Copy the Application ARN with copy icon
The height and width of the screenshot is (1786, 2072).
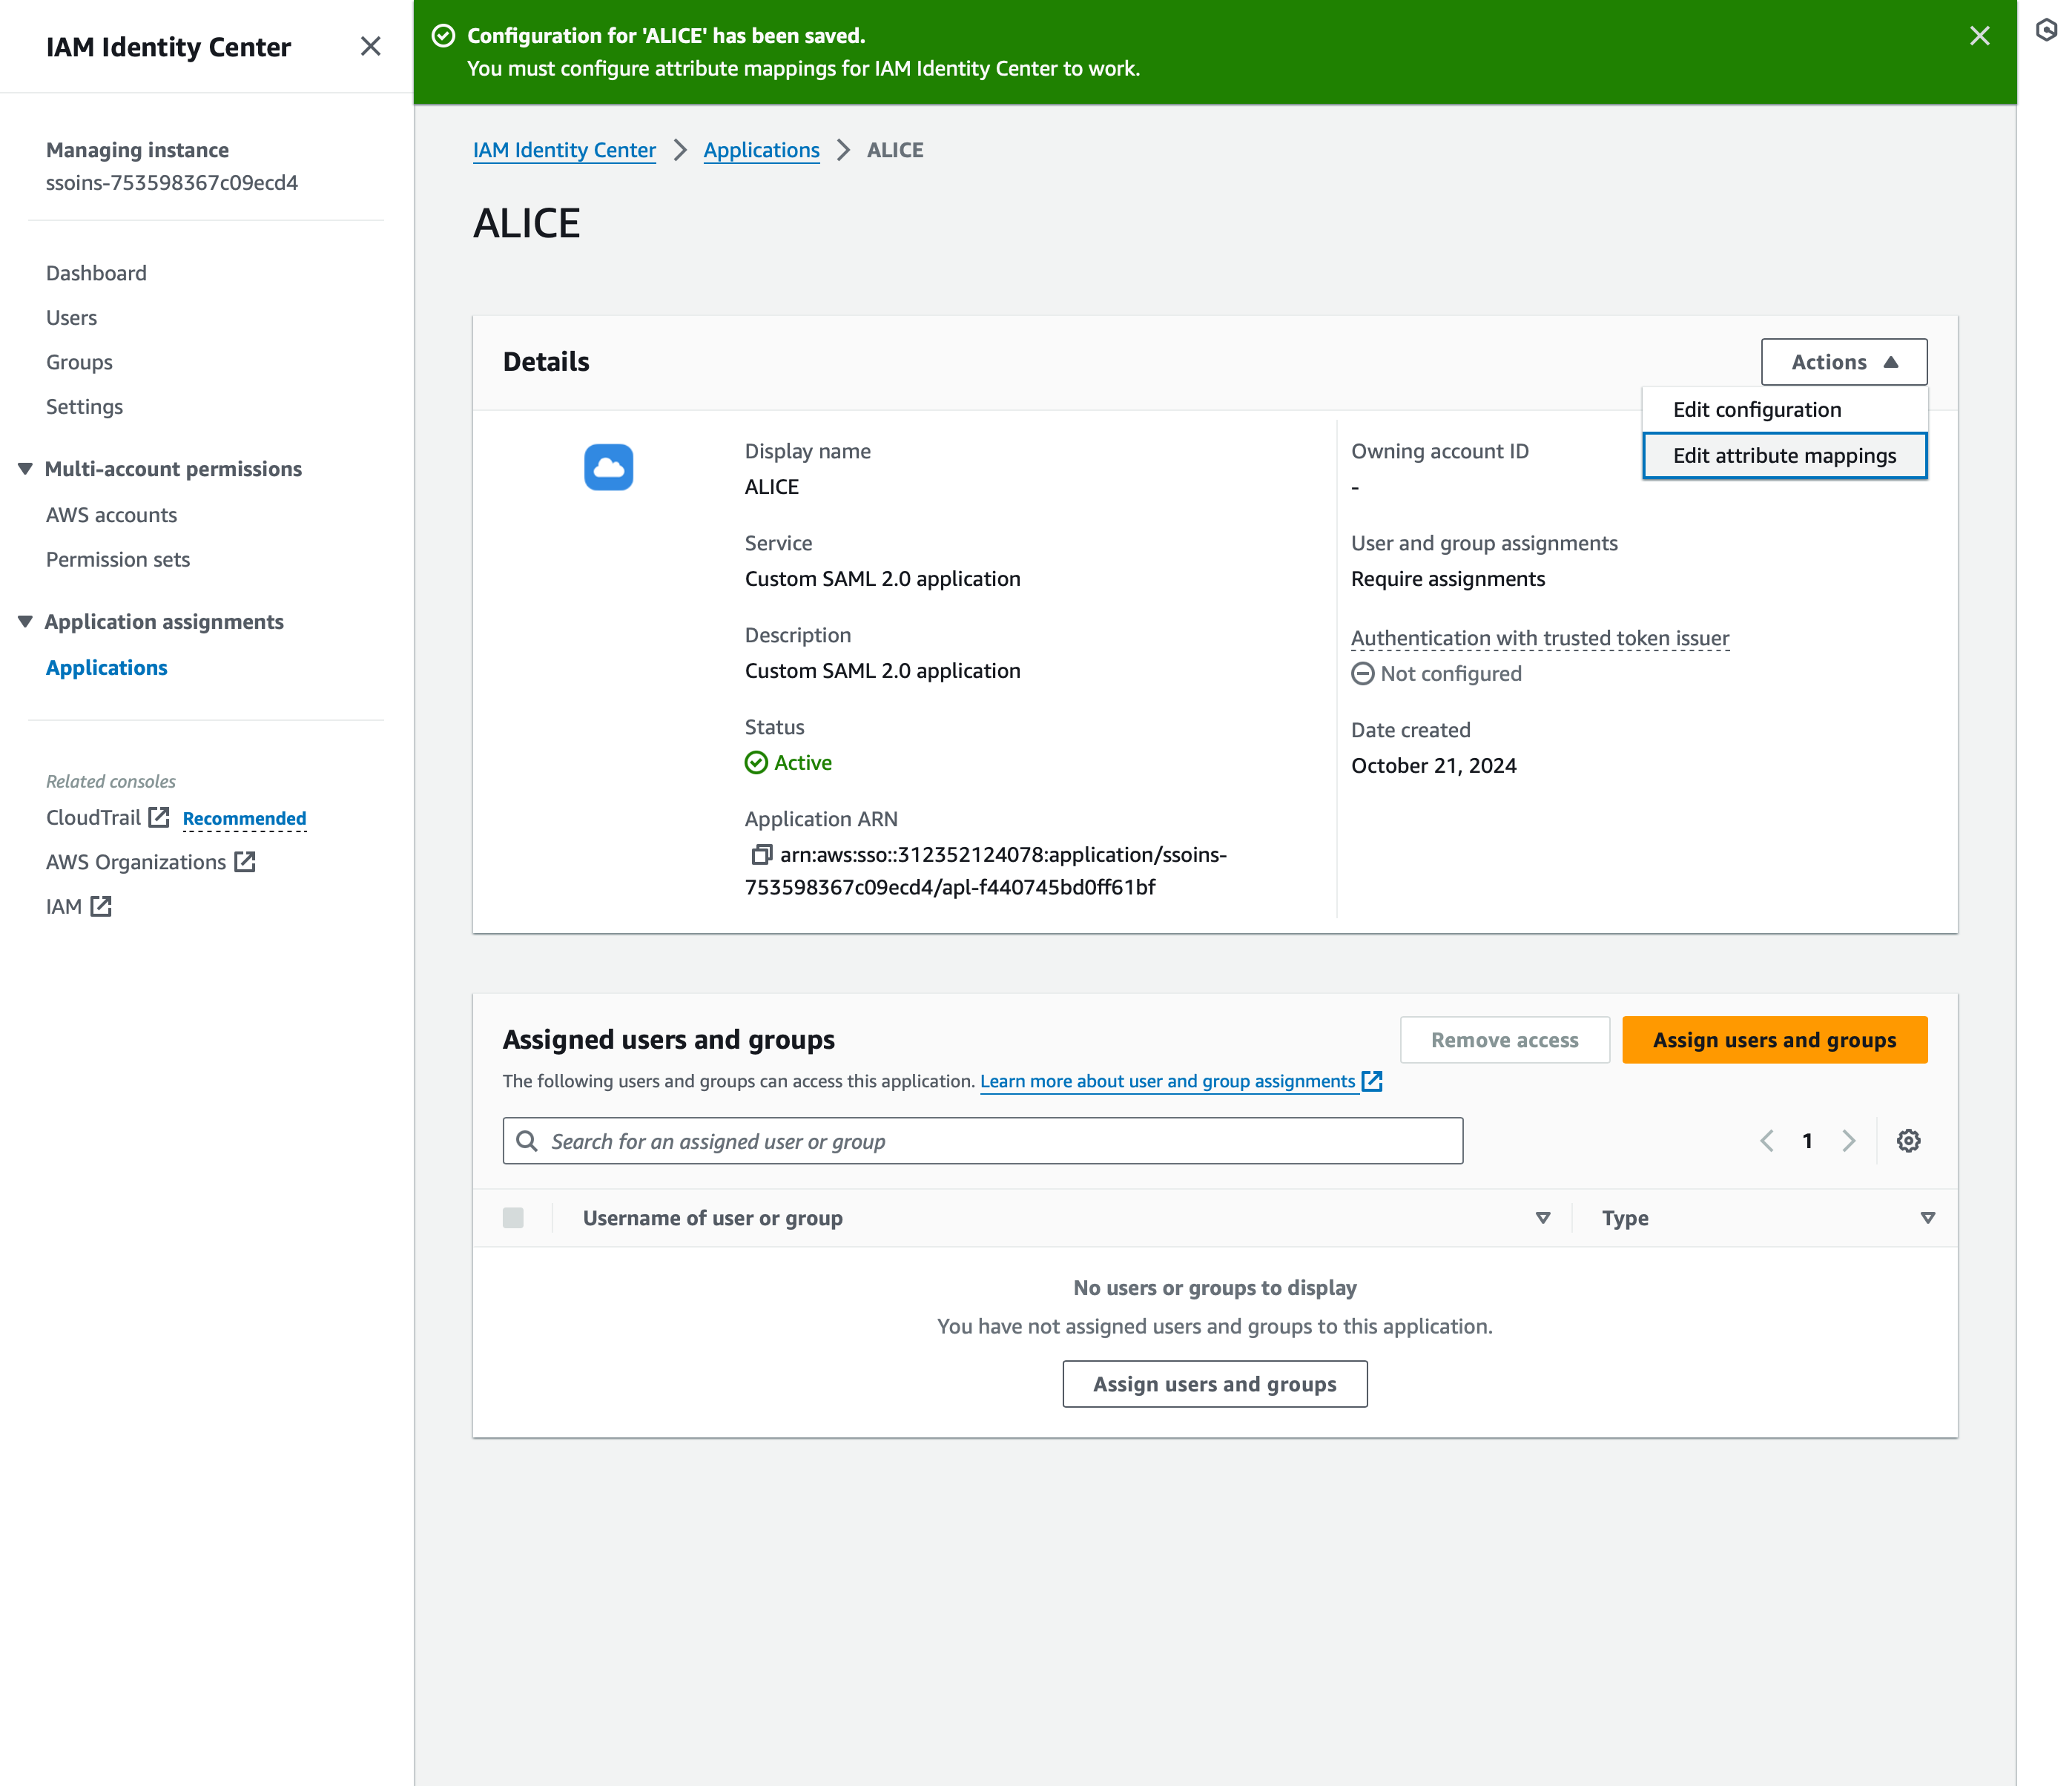761,854
